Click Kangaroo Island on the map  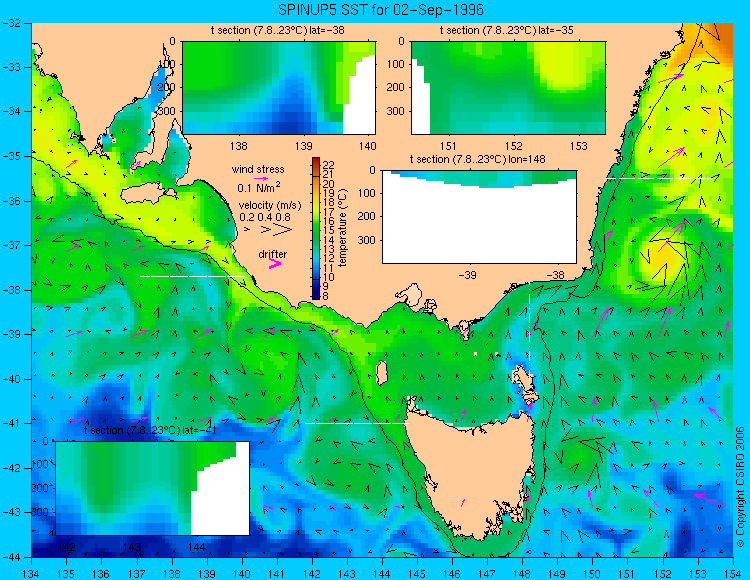coord(146,195)
